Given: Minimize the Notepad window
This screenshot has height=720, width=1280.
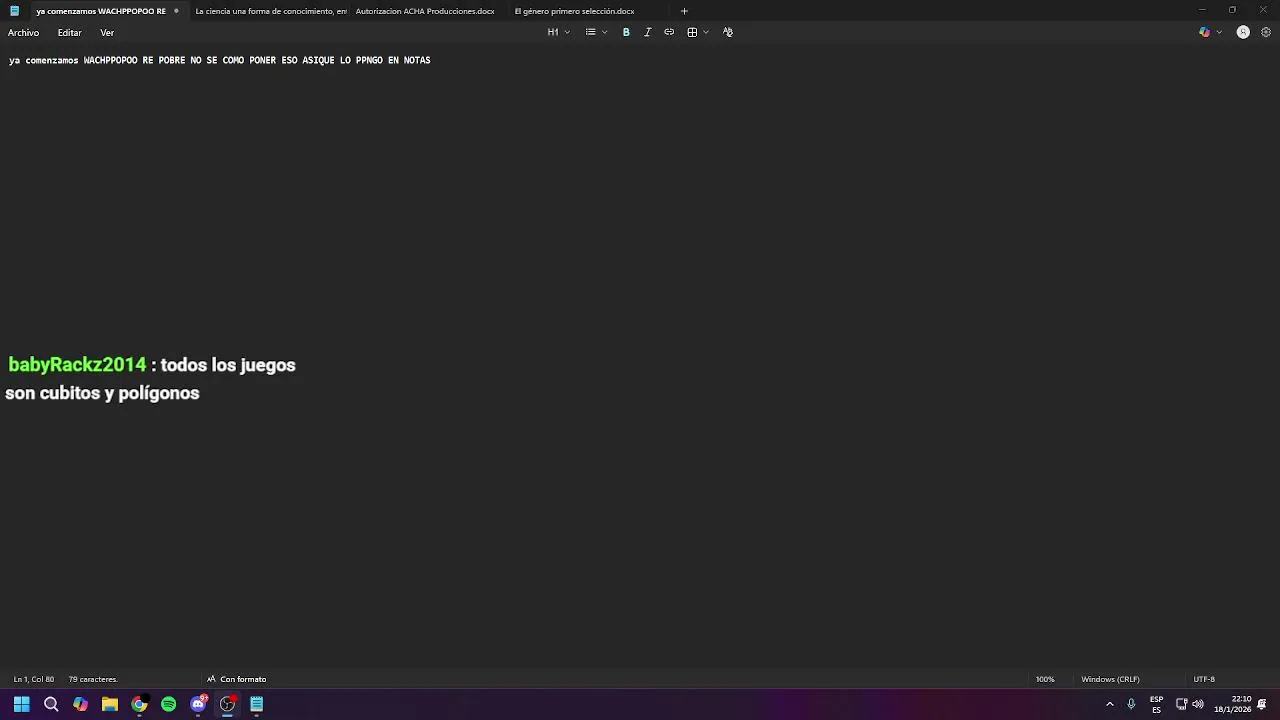Looking at the screenshot, I should (x=1202, y=10).
